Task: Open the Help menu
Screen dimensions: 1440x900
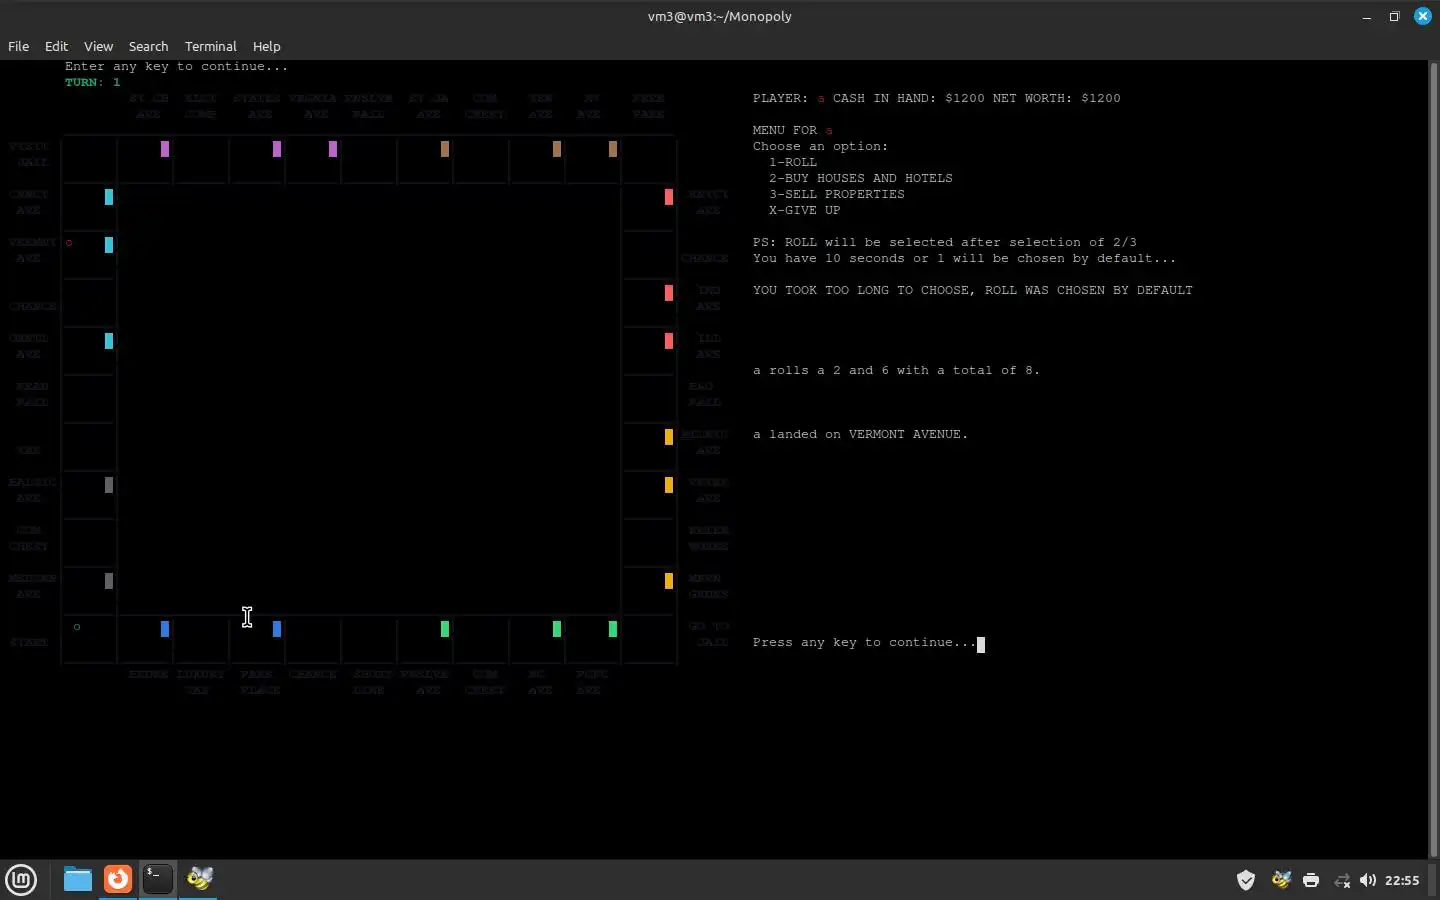Action: point(266,46)
